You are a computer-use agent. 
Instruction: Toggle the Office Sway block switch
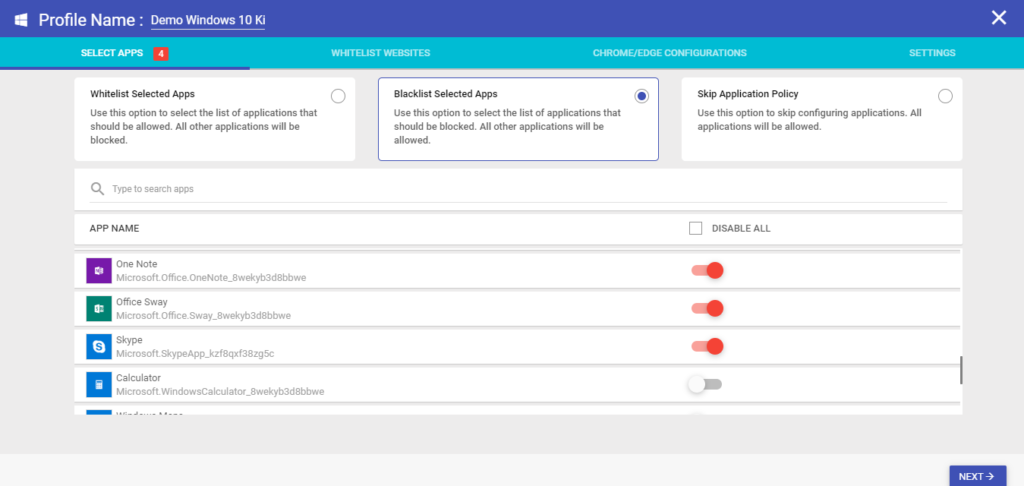pyautogui.click(x=707, y=308)
